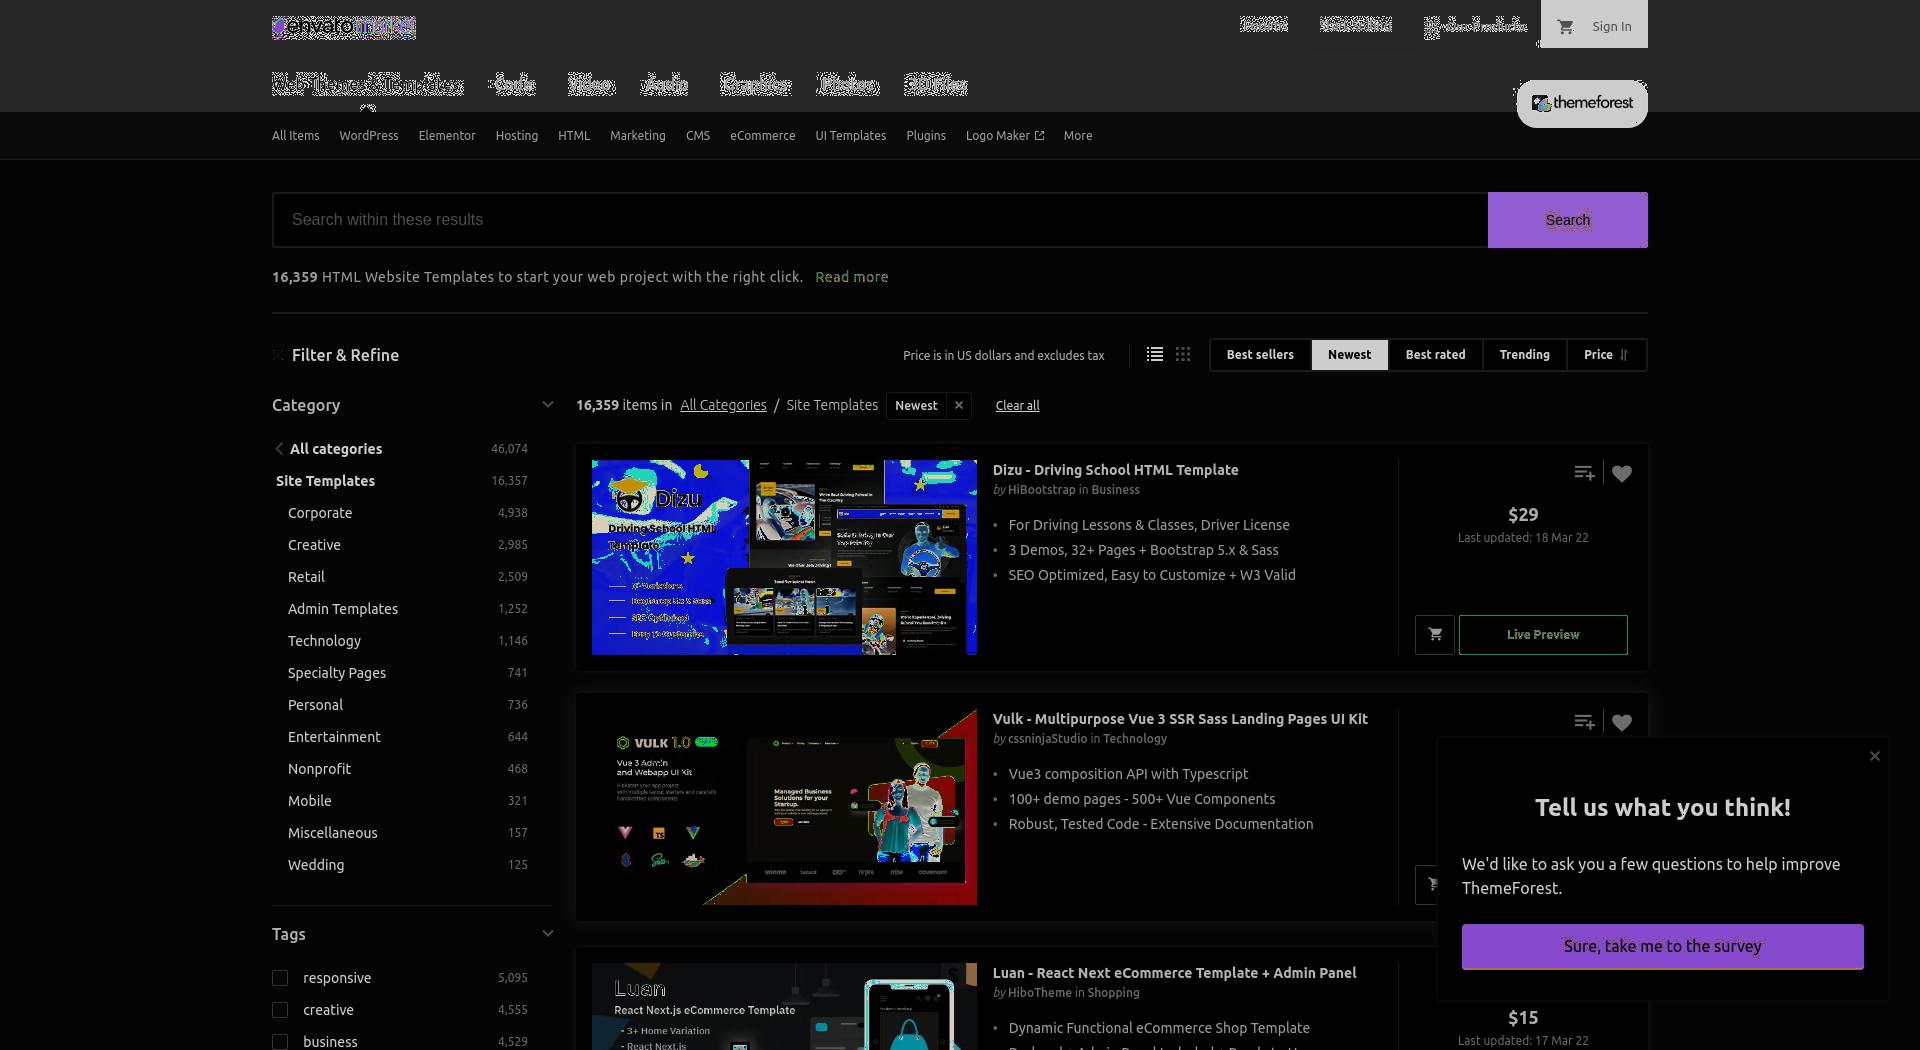Focus the Search within these results field
1920x1050 pixels.
click(x=880, y=220)
